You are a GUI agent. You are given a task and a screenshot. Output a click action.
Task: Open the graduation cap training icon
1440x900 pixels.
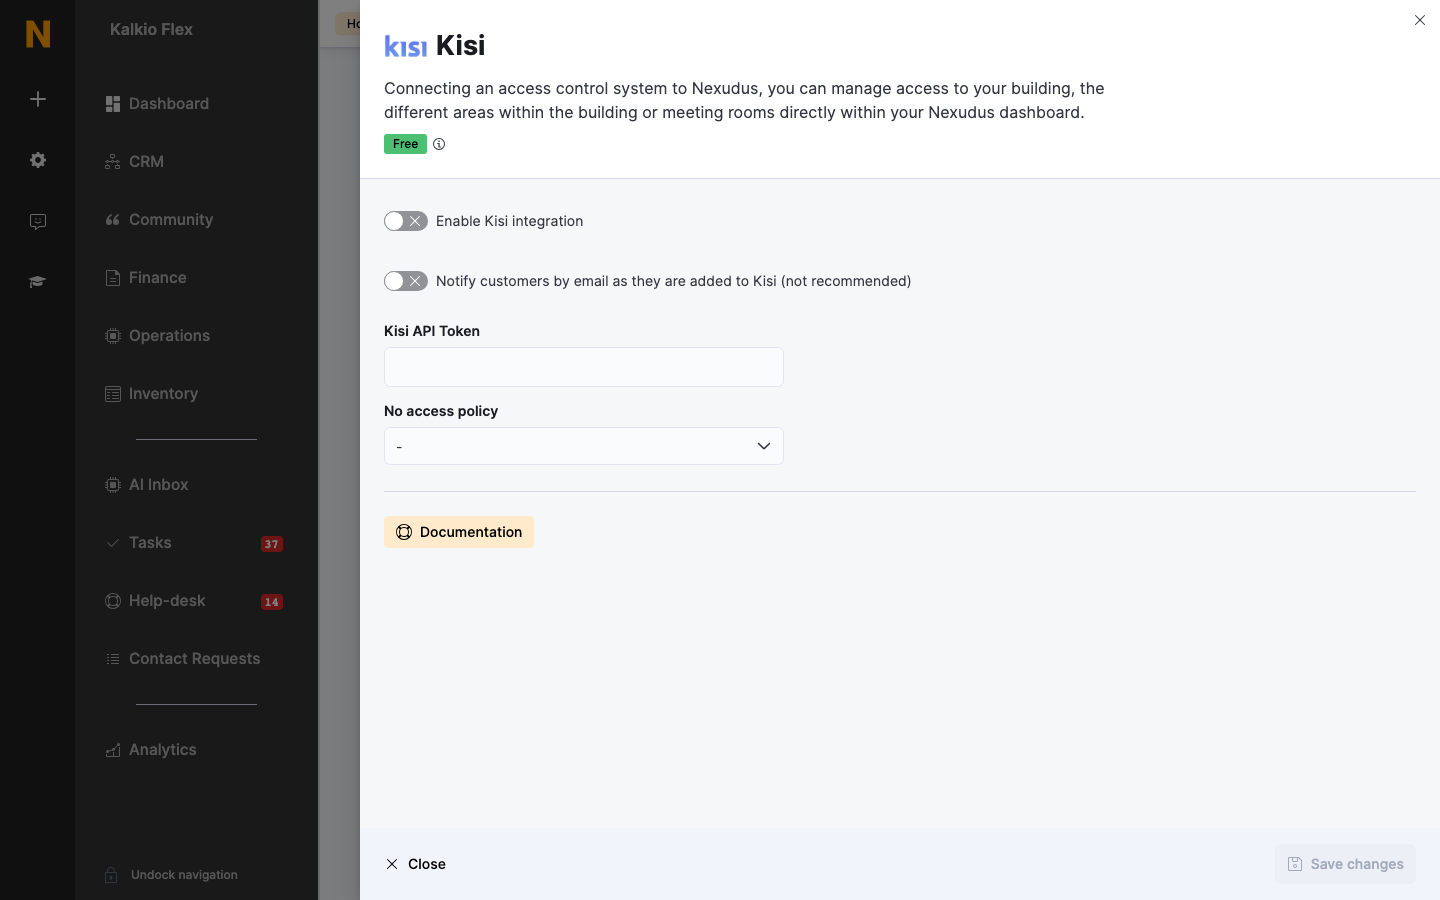[38, 282]
